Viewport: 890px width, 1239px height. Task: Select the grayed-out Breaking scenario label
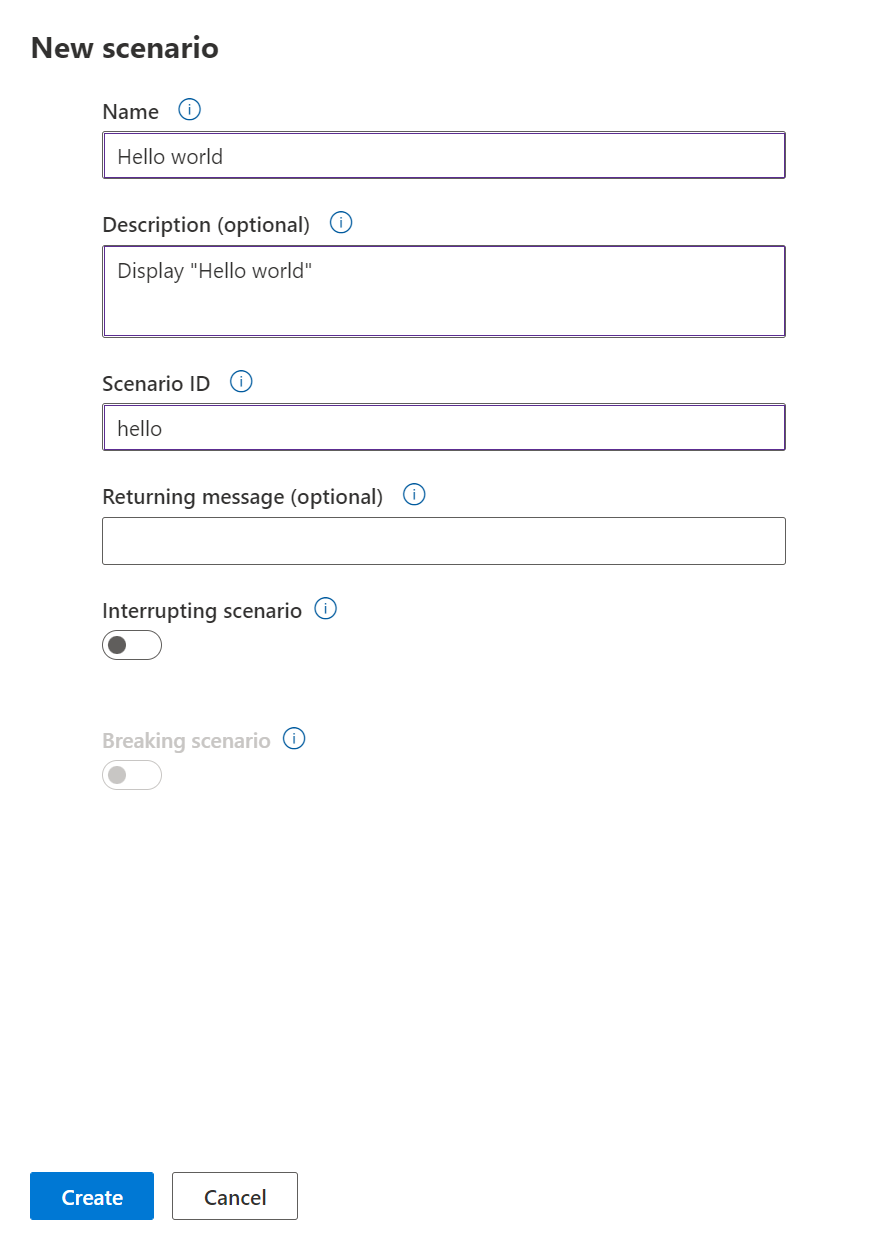click(185, 740)
